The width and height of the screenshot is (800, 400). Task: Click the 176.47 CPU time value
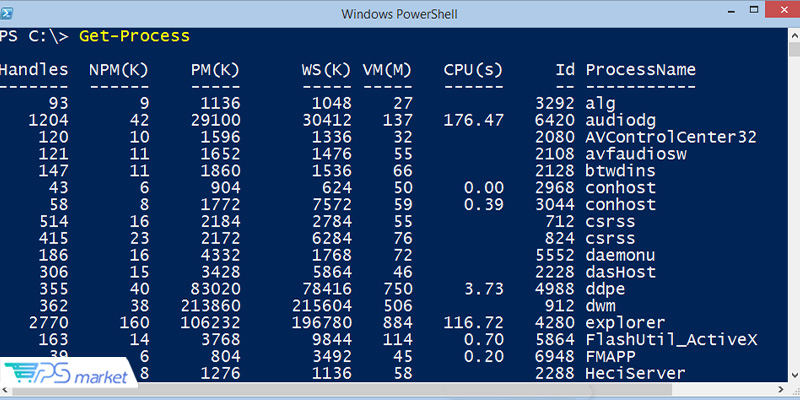[x=474, y=119]
